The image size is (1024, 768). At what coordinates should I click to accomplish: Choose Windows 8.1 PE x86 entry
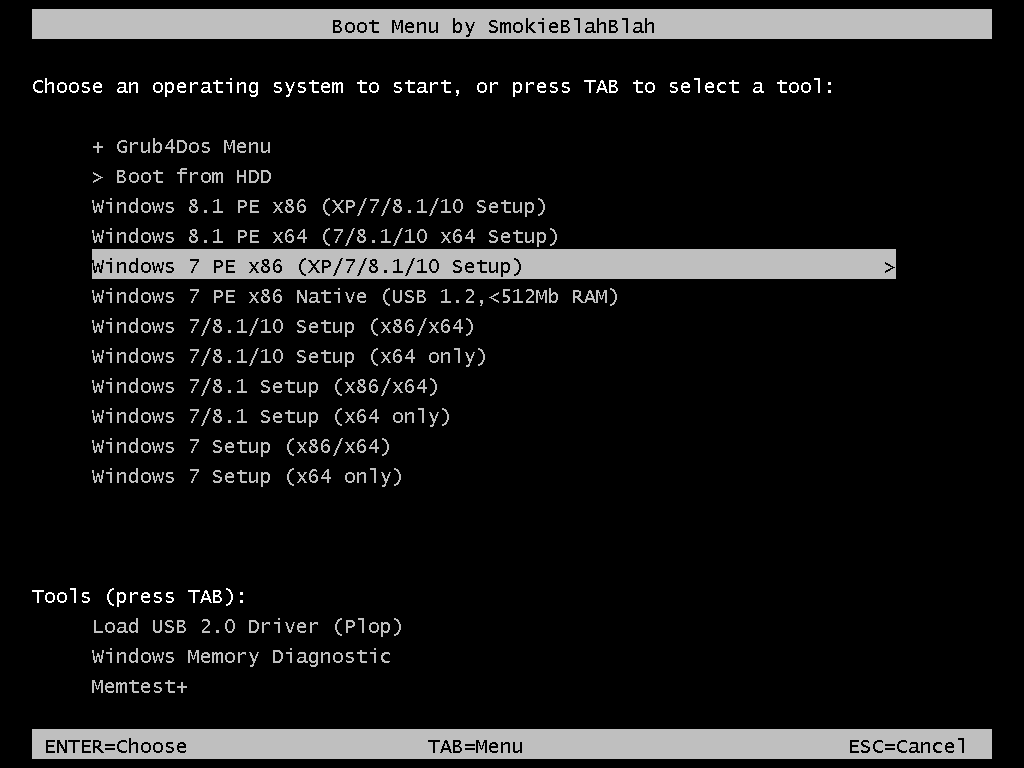pos(319,206)
